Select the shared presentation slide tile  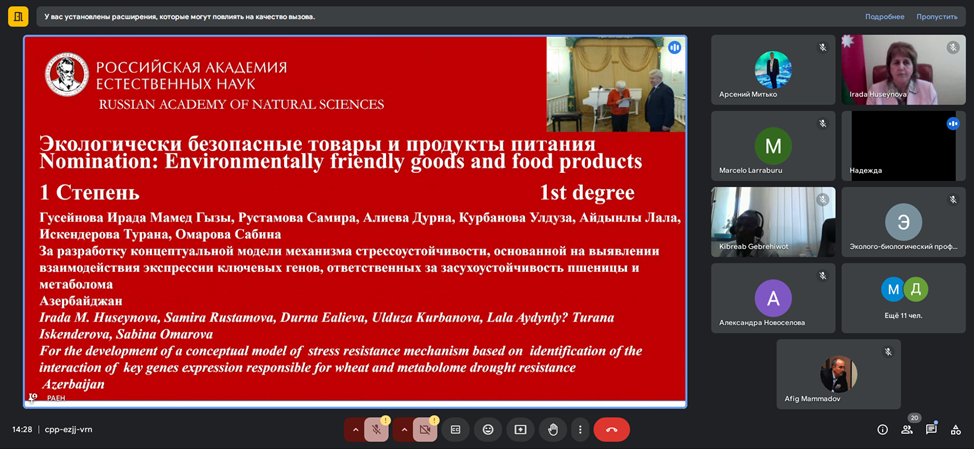tap(355, 222)
